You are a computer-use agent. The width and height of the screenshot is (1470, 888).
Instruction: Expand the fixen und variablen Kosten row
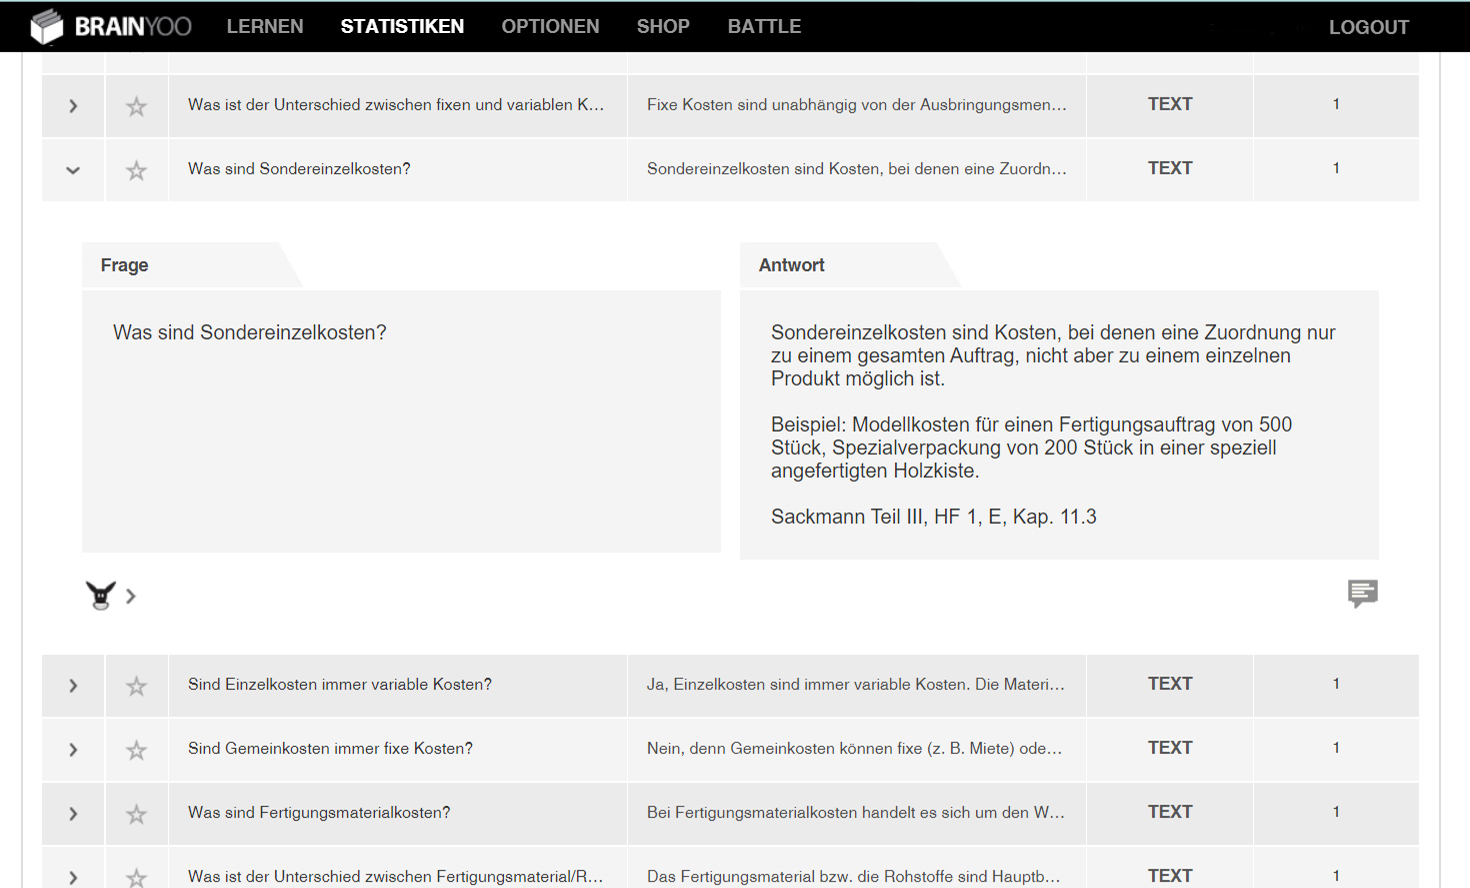[x=73, y=106]
